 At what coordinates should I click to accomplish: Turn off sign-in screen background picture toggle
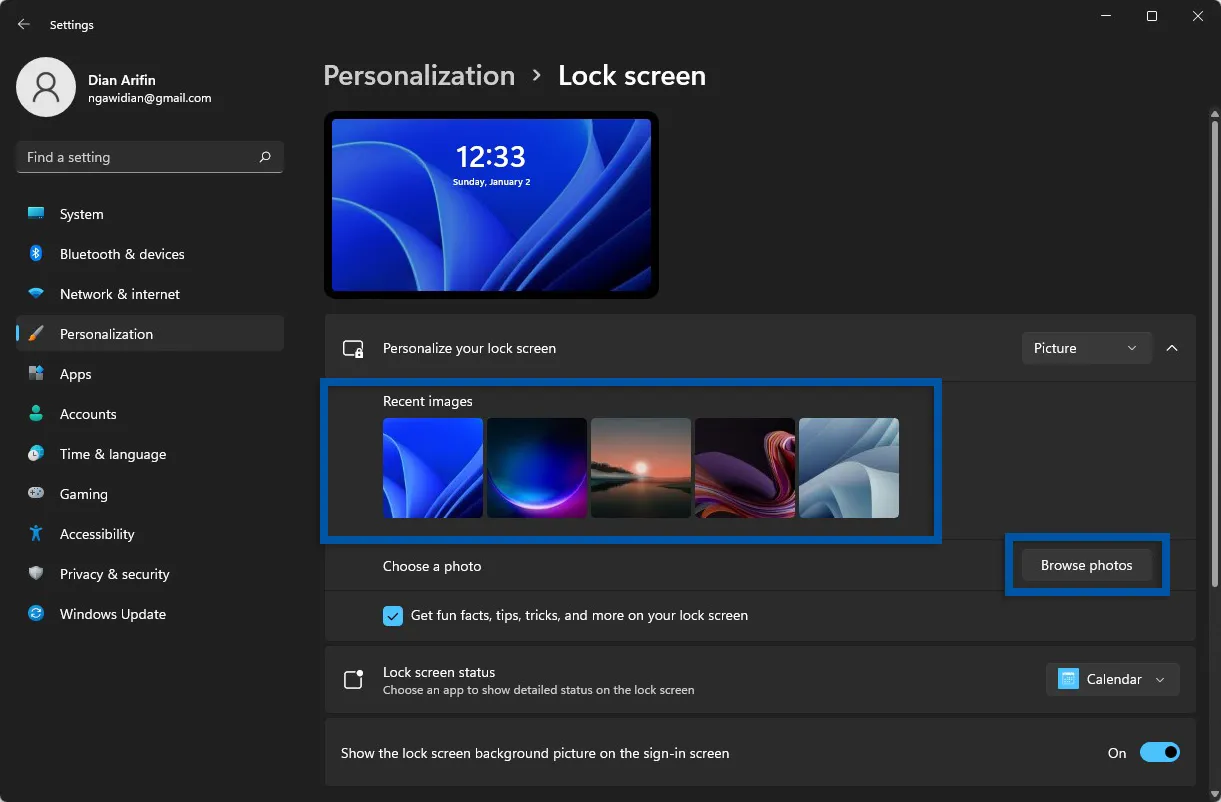1159,753
